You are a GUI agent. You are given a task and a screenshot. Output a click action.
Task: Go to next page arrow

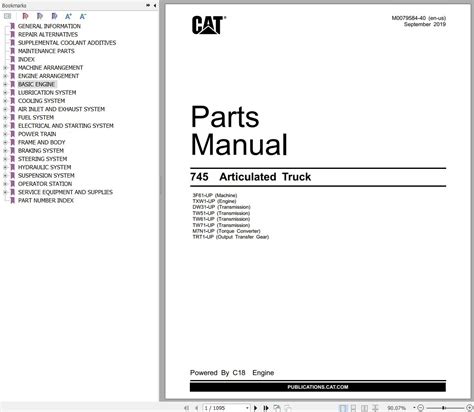pos(256,408)
